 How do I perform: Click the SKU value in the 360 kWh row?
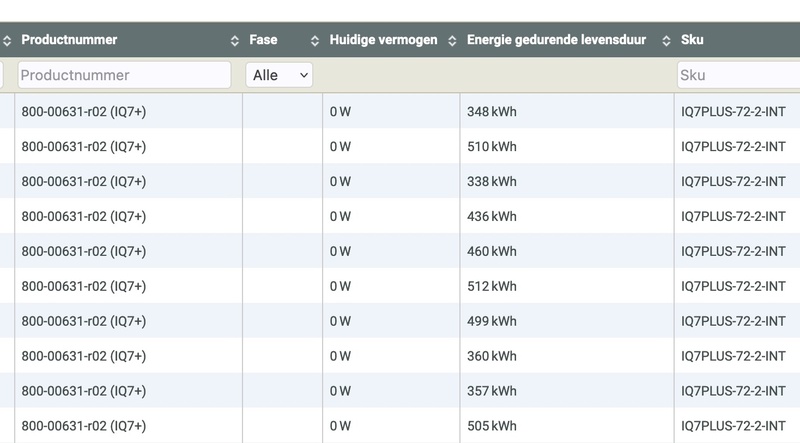[732, 357]
